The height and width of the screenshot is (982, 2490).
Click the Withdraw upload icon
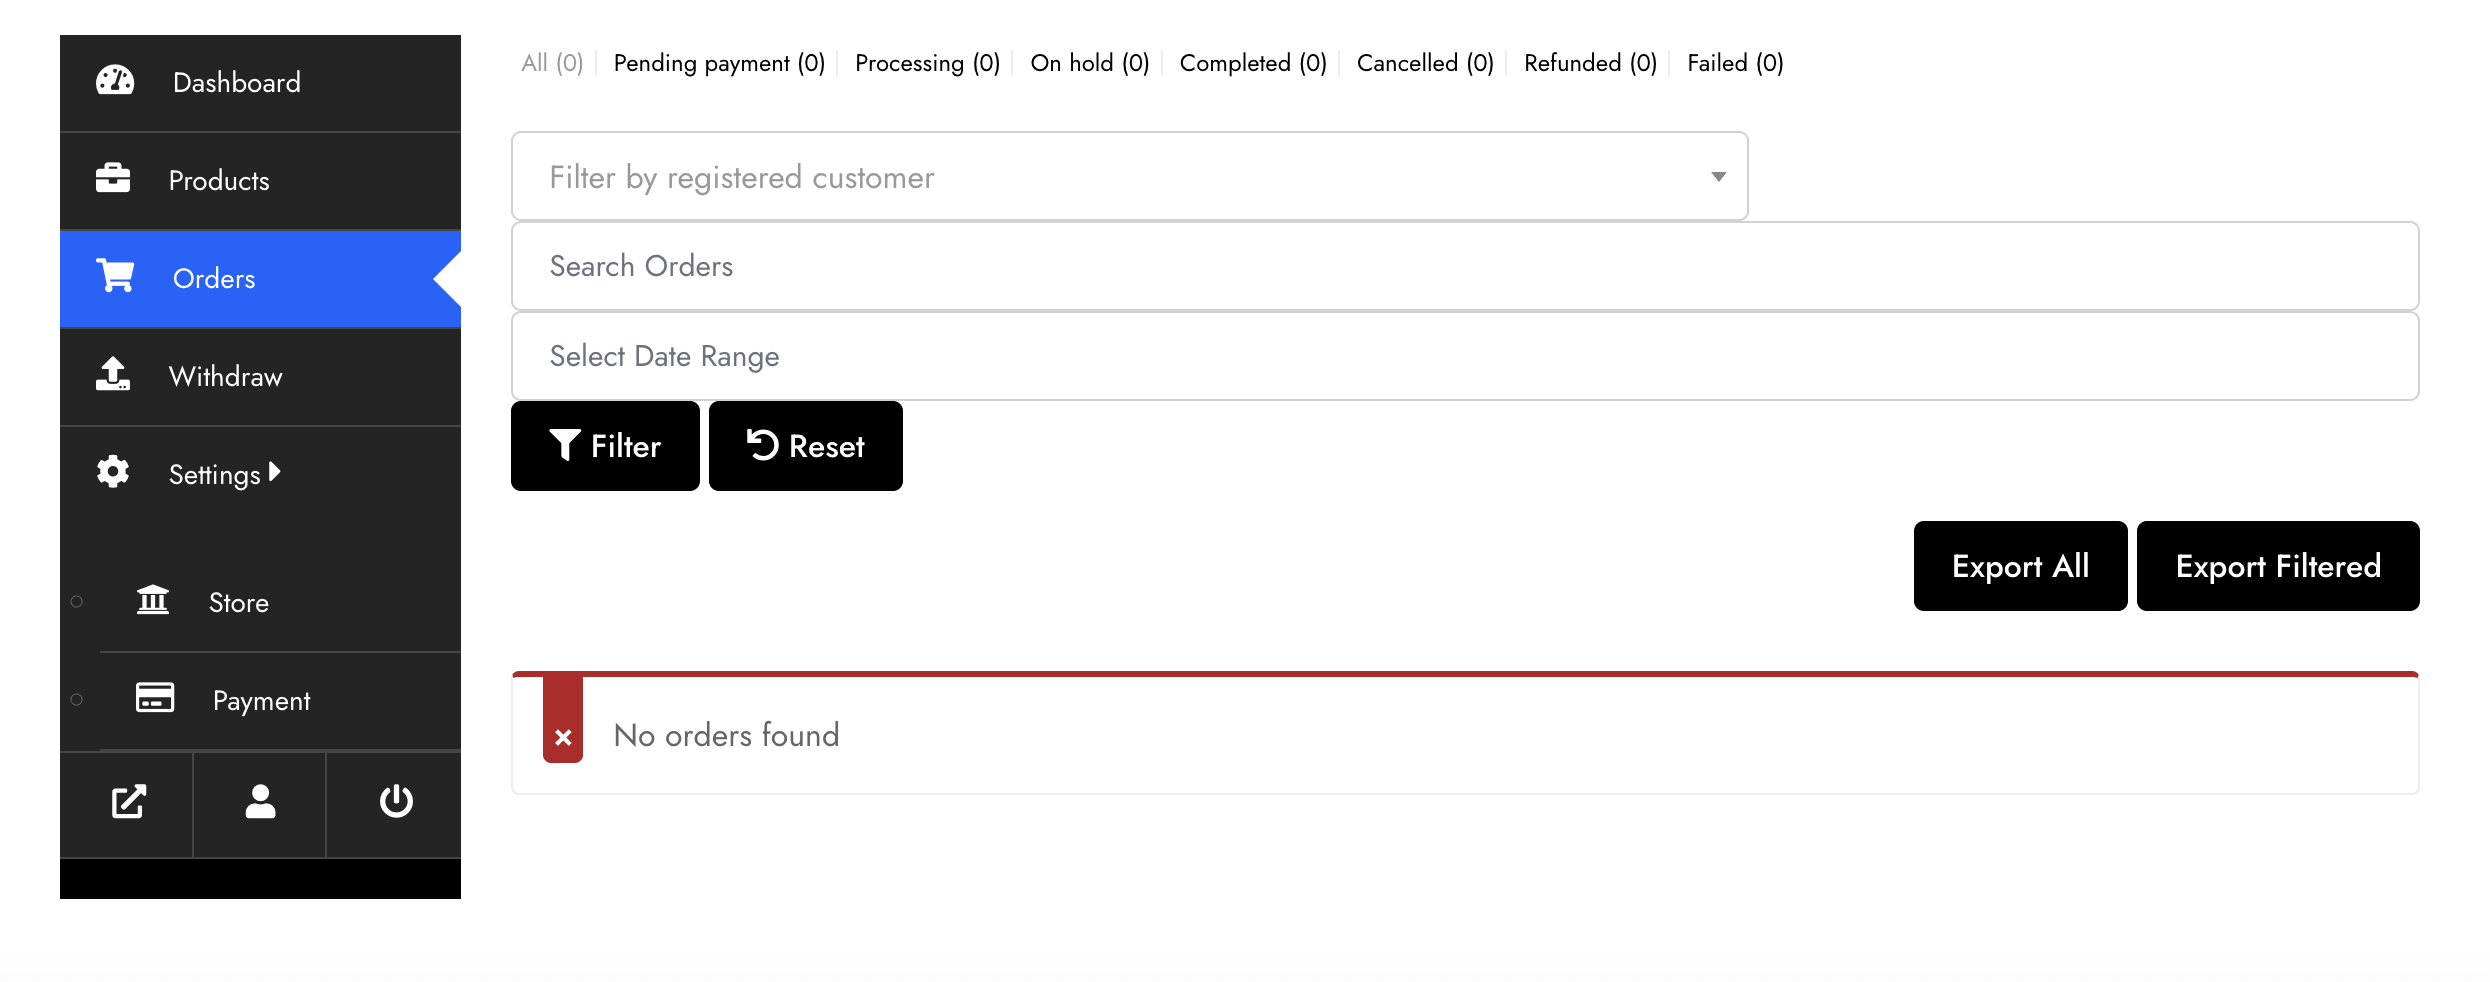tap(113, 374)
